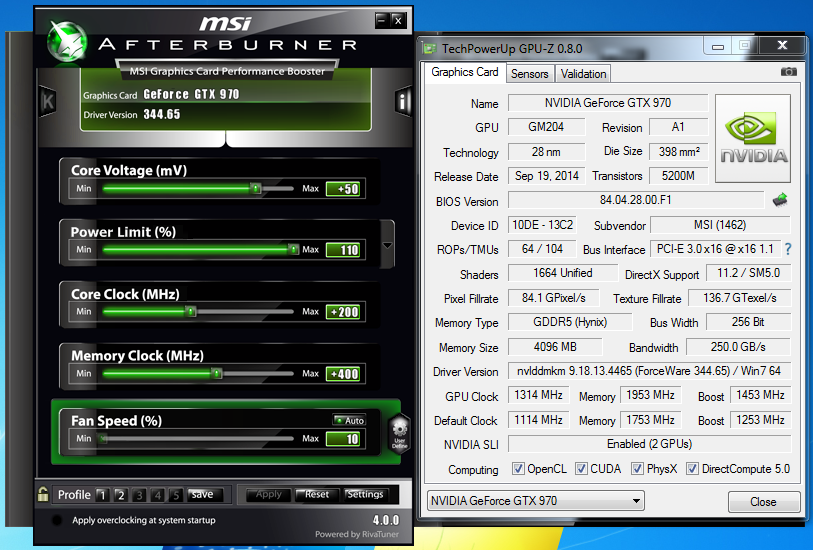Click the Power Limit 110 value box
The height and width of the screenshot is (550, 813).
[345, 250]
